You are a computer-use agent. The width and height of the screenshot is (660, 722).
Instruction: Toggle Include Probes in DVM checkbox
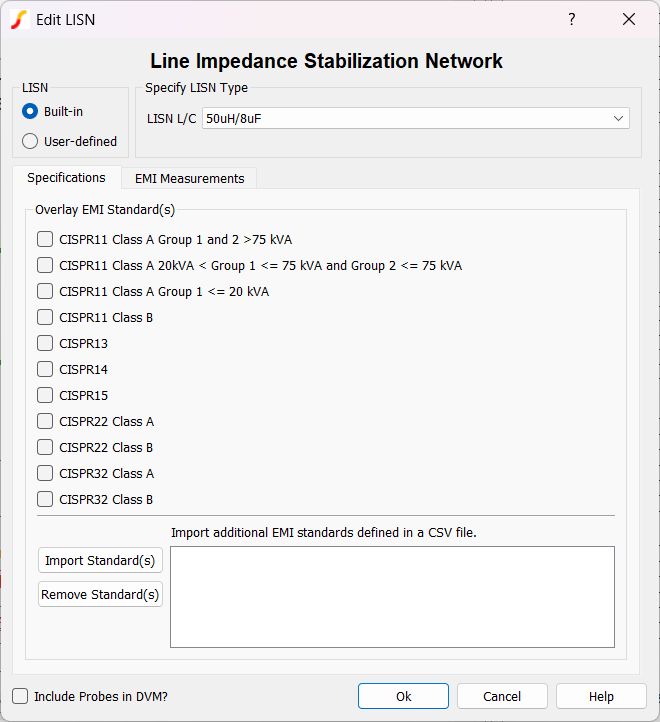pyautogui.click(x=20, y=696)
